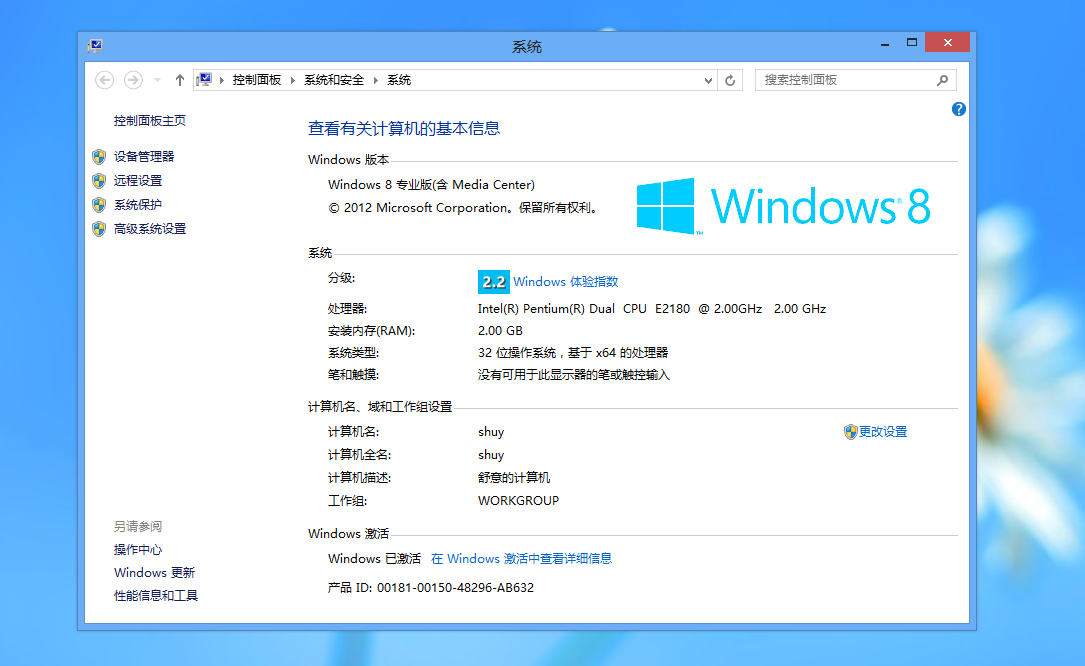Click the 更改设置 link
The height and width of the screenshot is (666, 1085).
(x=883, y=432)
